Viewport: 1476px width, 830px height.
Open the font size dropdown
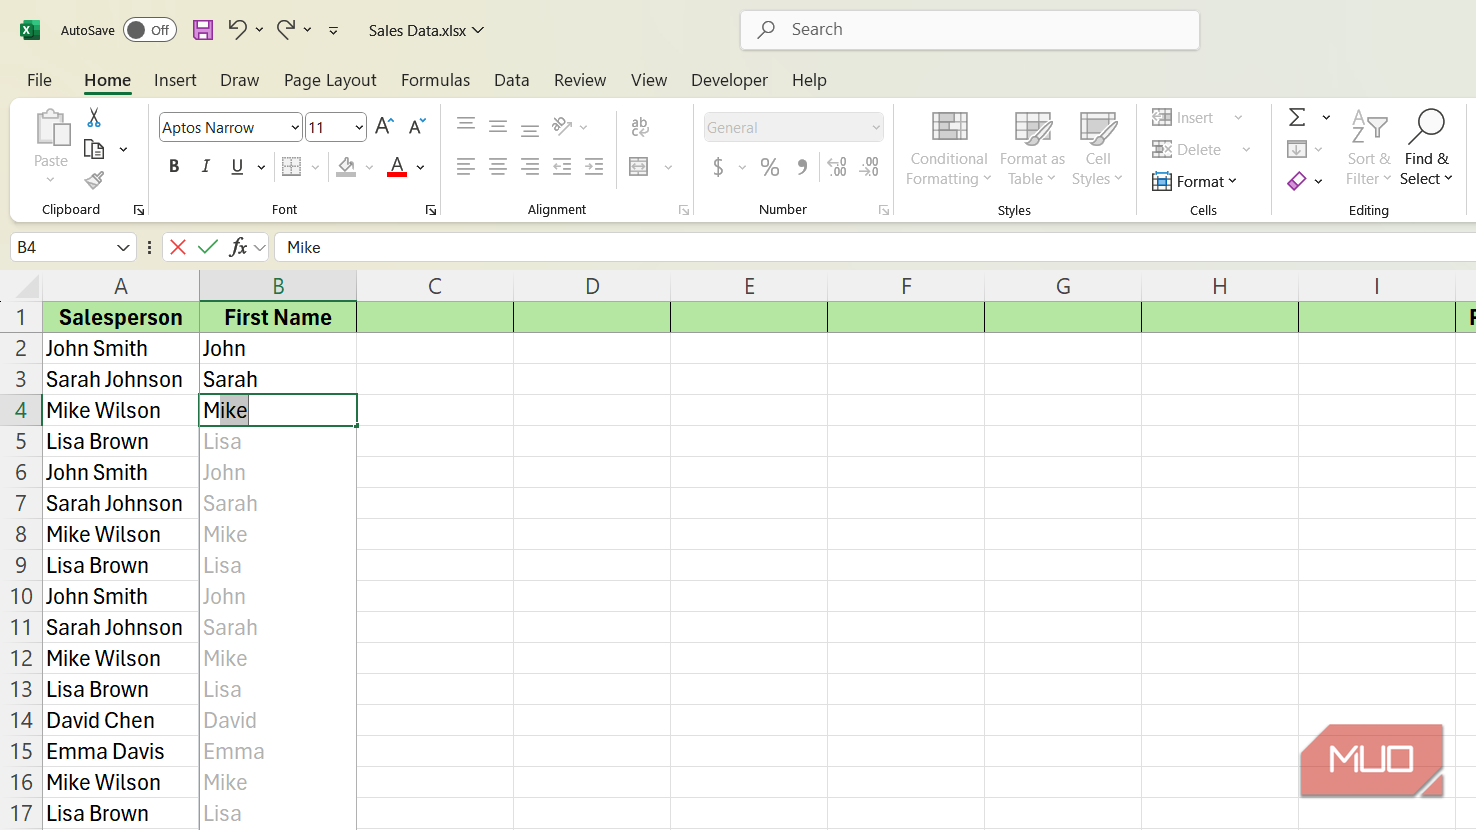point(359,127)
